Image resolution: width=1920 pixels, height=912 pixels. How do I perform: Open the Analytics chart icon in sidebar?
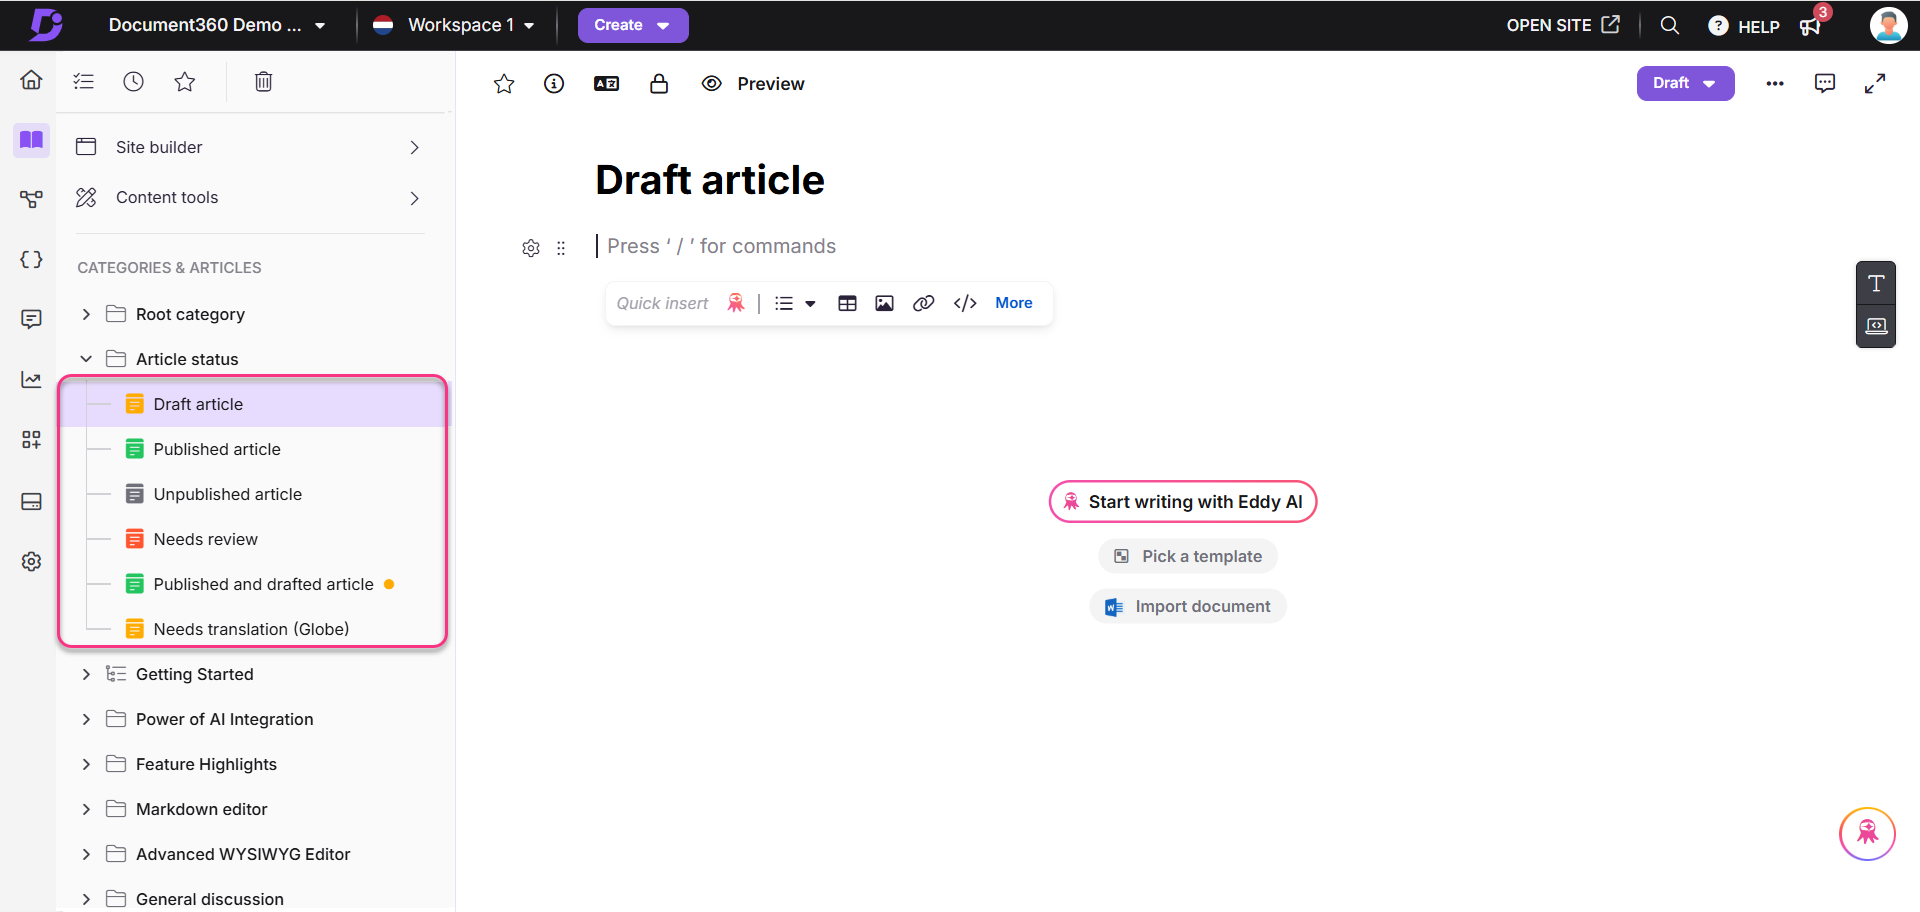pyautogui.click(x=31, y=380)
